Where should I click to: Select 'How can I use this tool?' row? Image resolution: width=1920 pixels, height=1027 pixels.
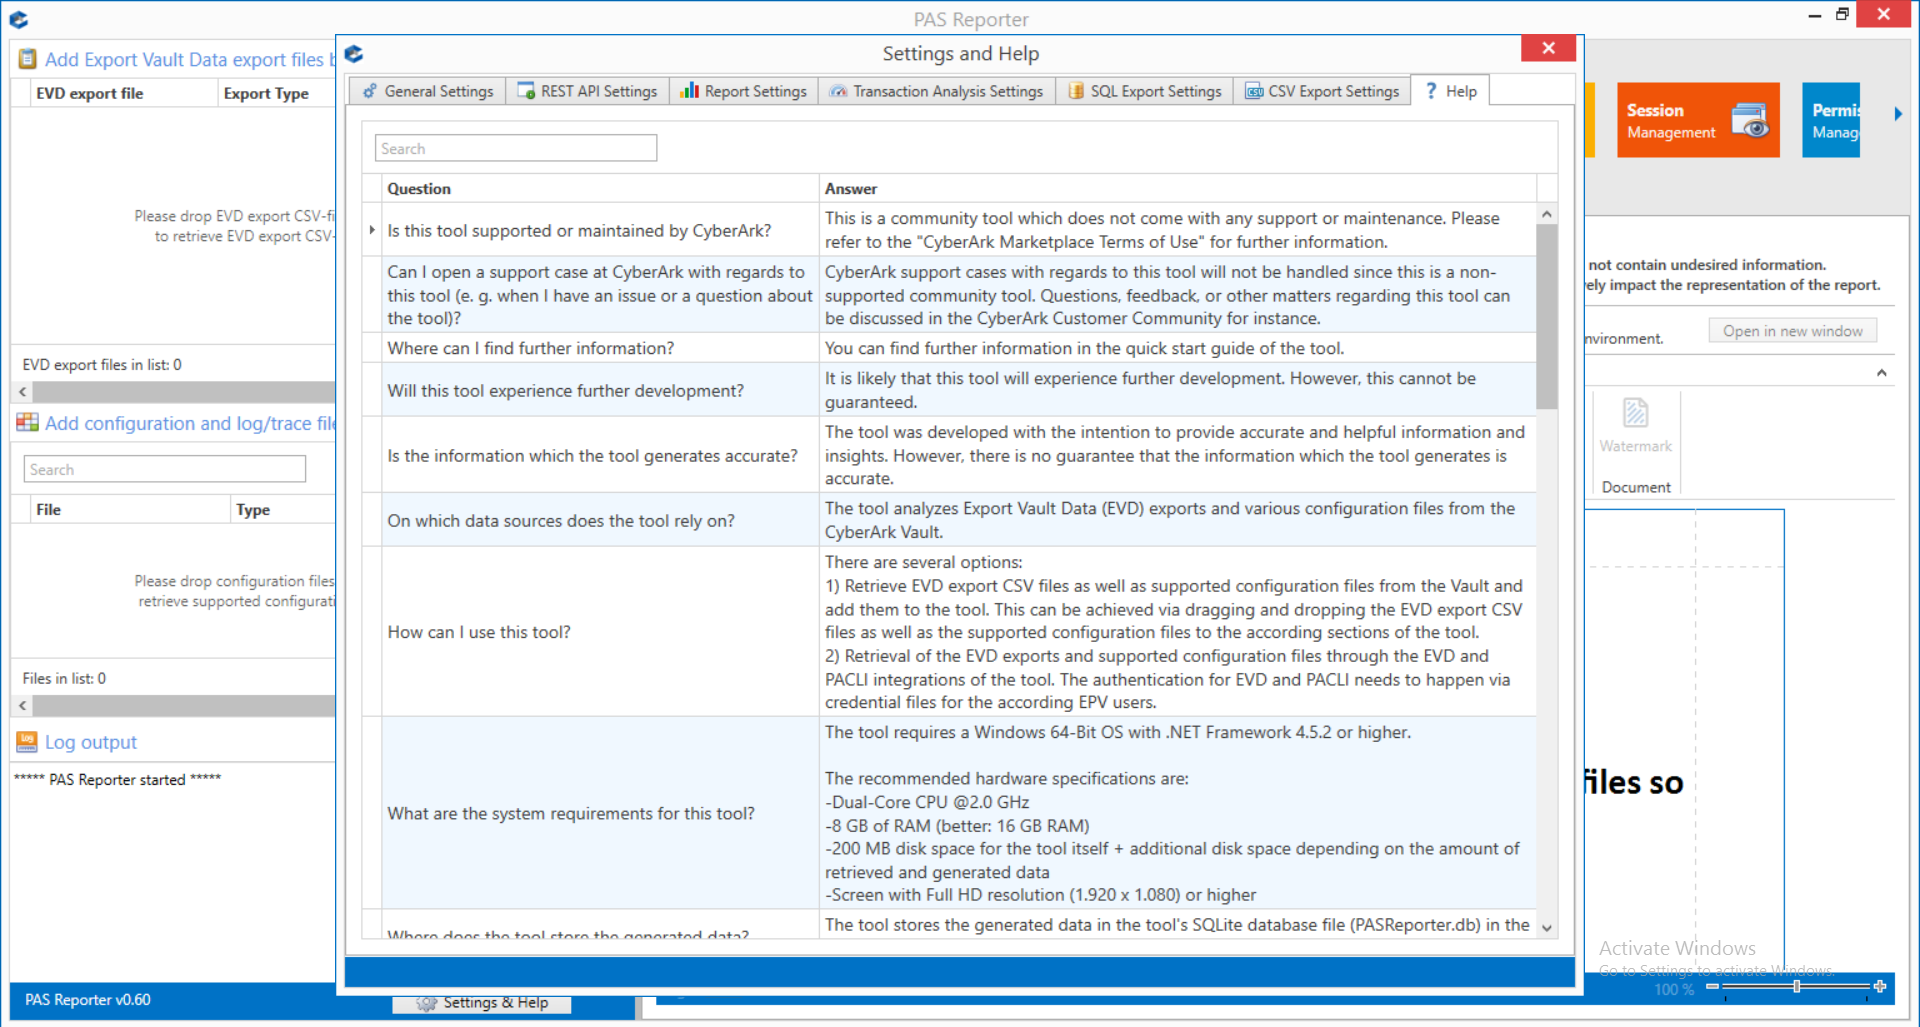pyautogui.click(x=949, y=632)
